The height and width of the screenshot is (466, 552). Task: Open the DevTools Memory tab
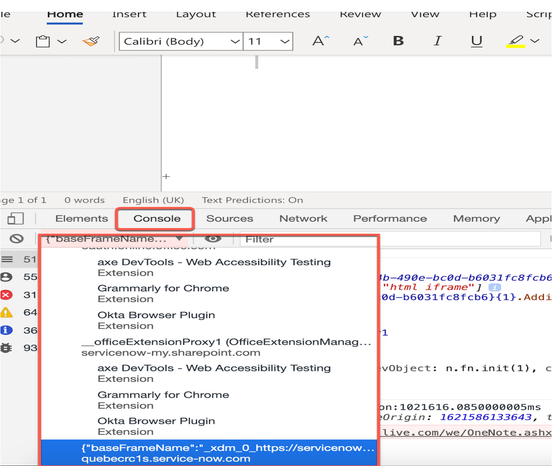point(476,219)
